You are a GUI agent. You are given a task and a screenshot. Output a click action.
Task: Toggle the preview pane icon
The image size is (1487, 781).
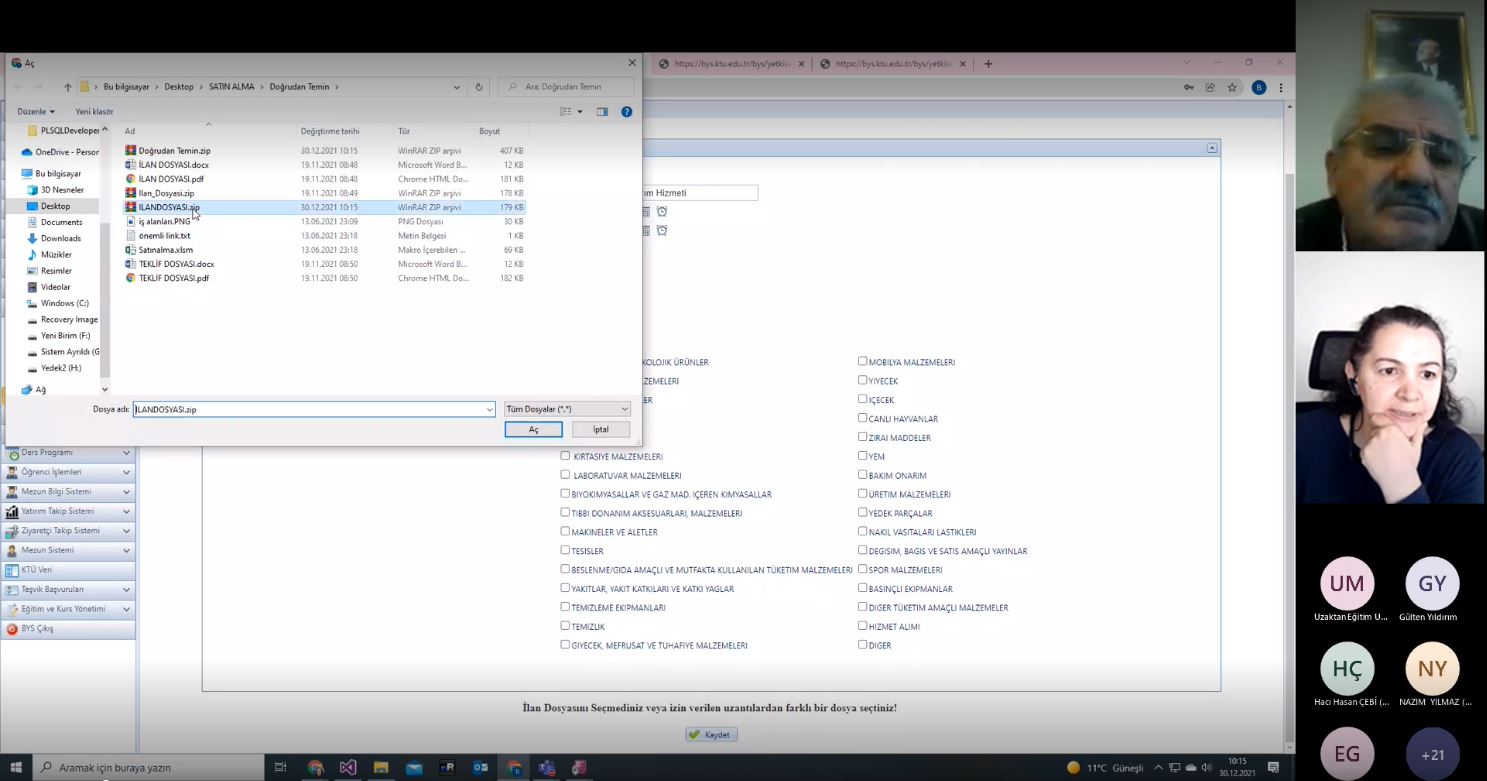[x=602, y=112]
